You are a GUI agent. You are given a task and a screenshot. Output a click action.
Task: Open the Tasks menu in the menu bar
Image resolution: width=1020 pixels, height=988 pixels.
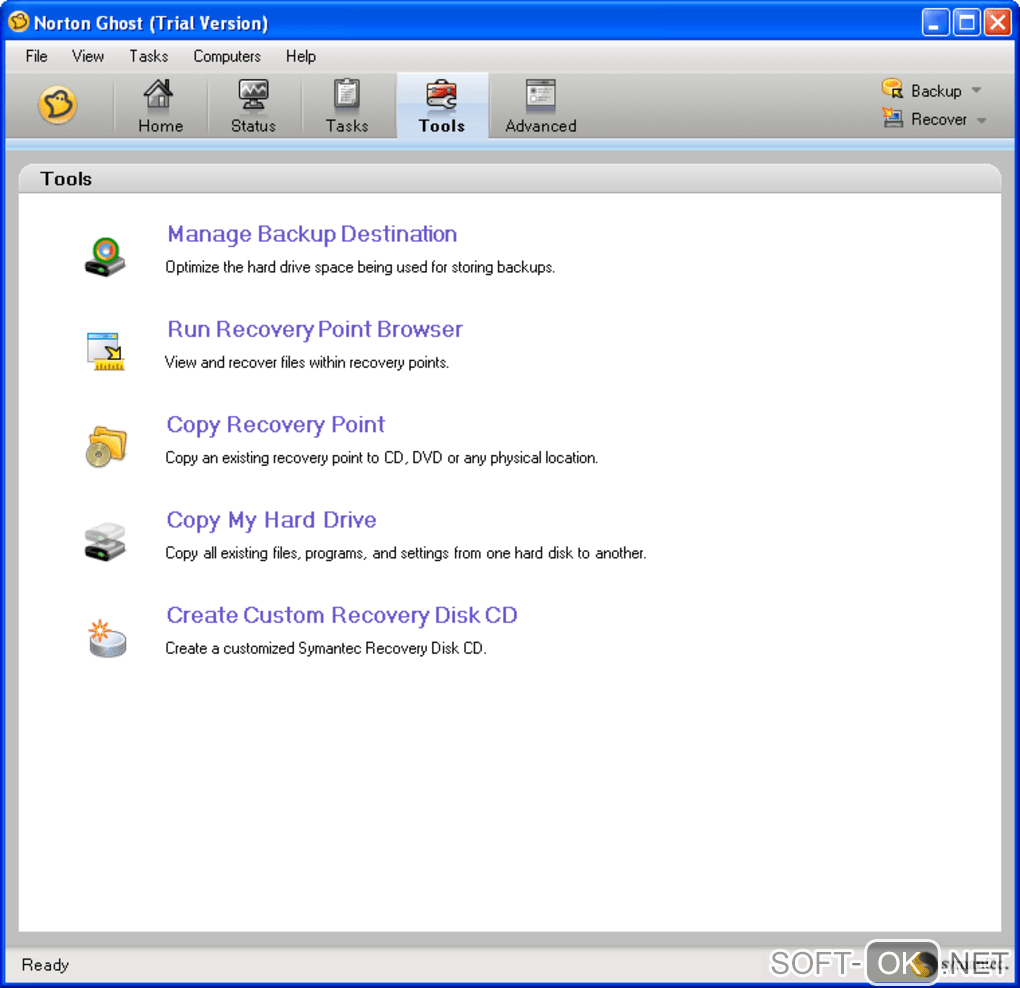(x=149, y=57)
